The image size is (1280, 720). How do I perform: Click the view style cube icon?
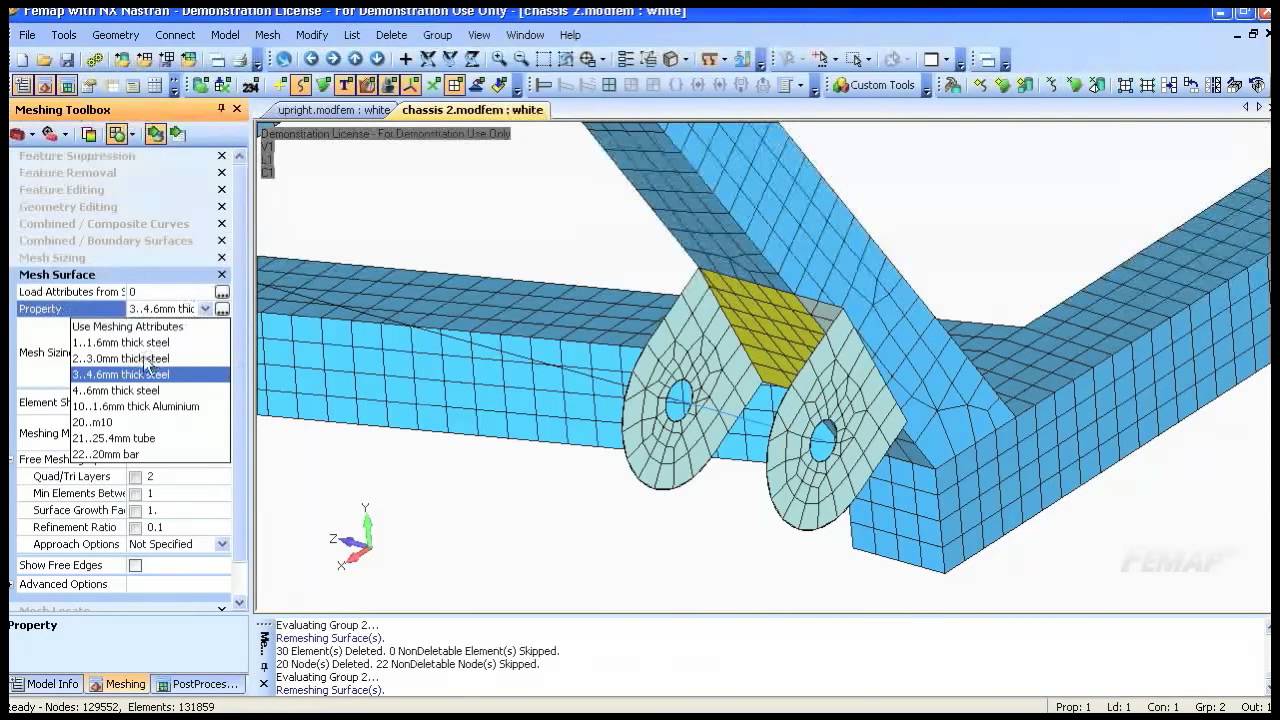pos(671,60)
